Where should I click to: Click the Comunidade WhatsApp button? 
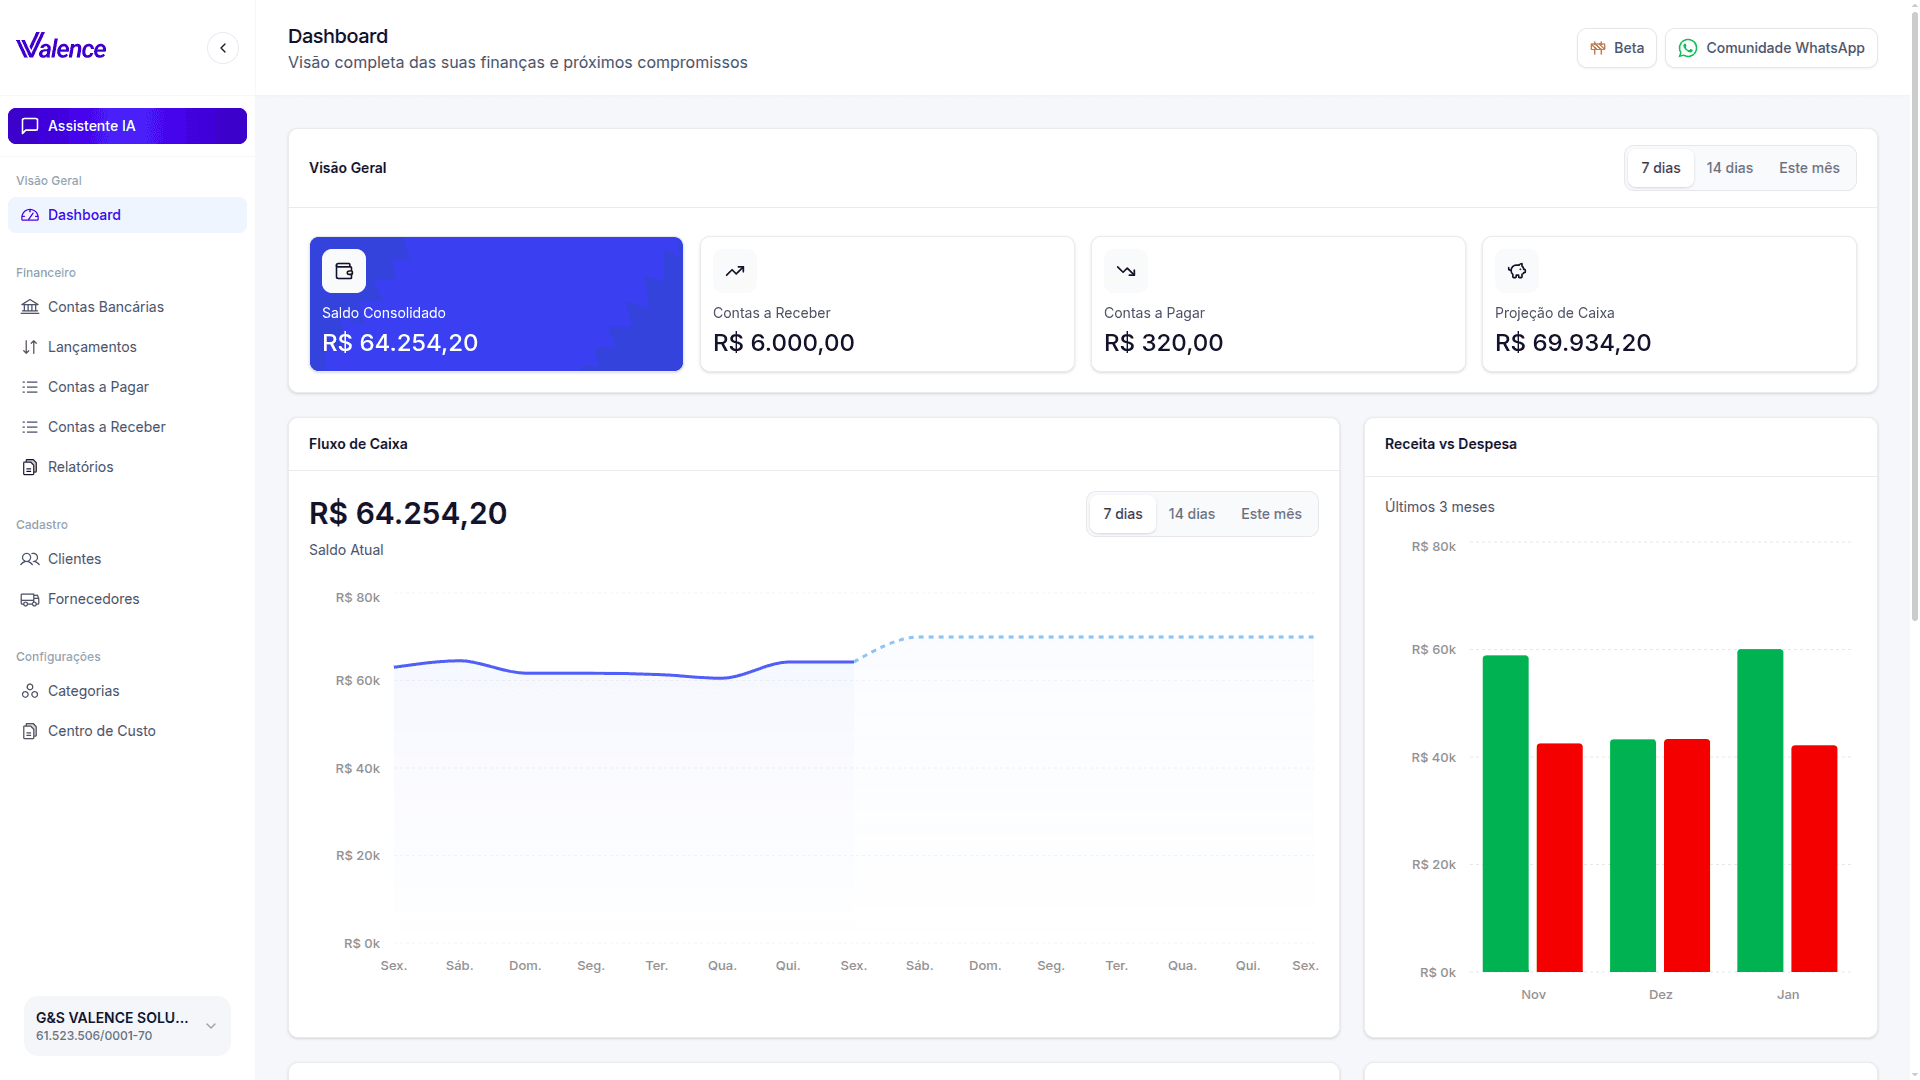[x=1770, y=47]
